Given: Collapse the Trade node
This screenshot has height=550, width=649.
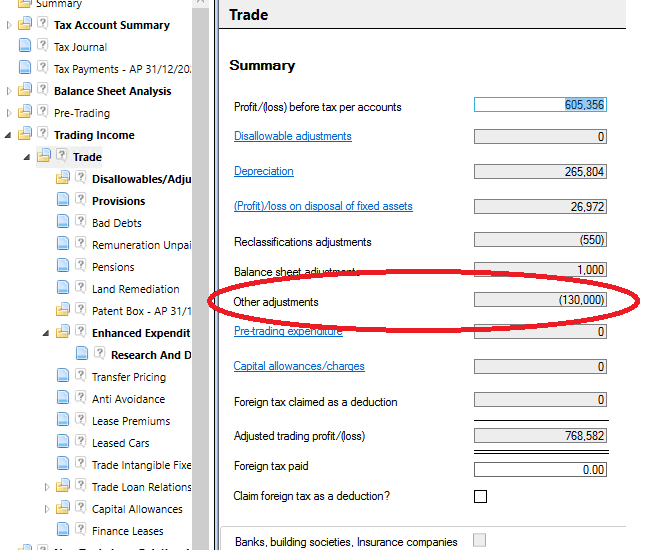Looking at the screenshot, I should pyautogui.click(x=27, y=157).
